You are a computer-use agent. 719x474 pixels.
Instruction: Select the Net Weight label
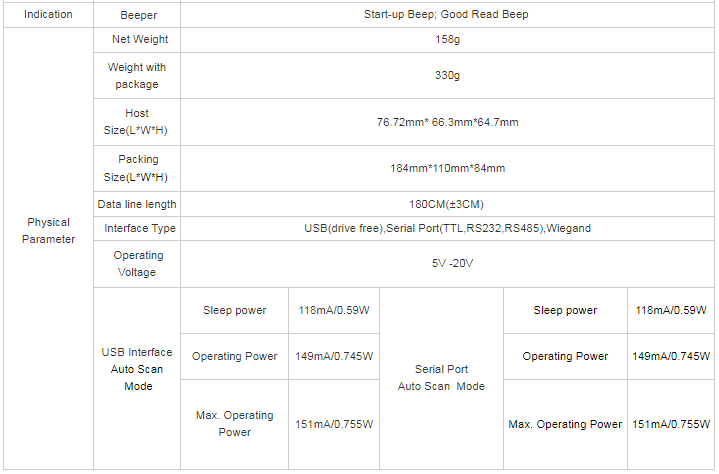click(x=138, y=40)
